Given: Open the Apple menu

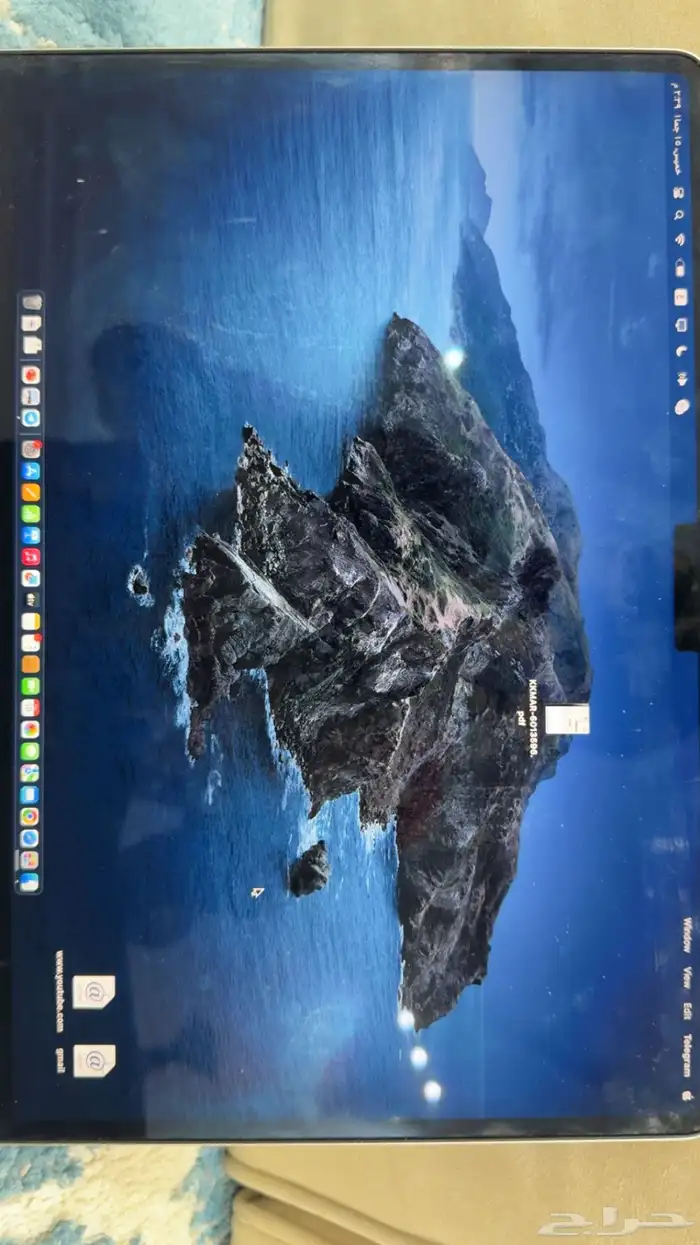Looking at the screenshot, I should [x=688, y=1096].
